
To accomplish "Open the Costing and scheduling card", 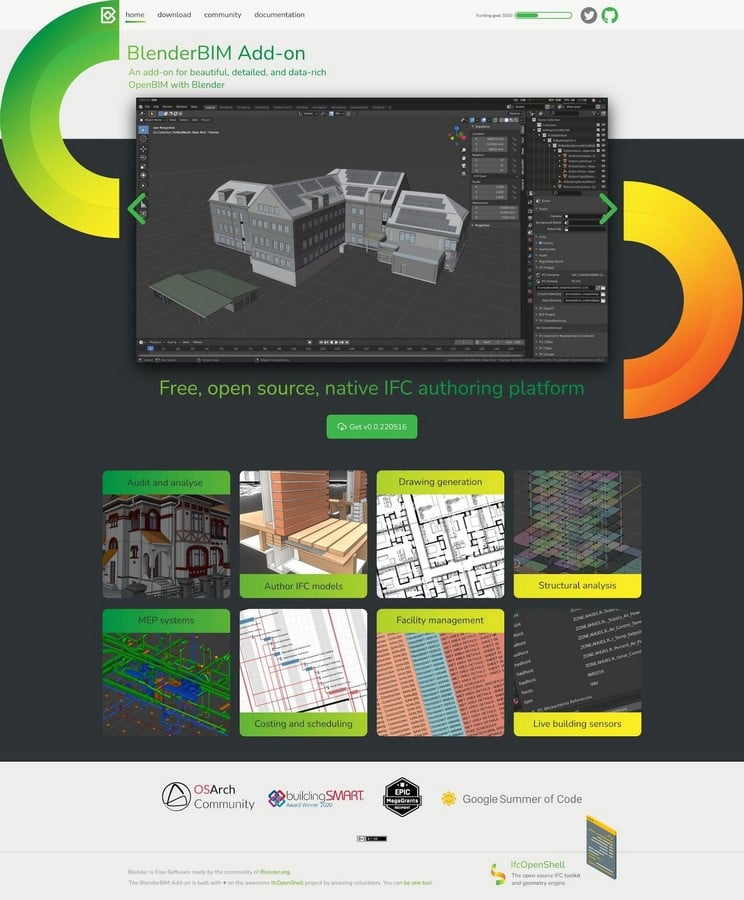I will click(x=303, y=672).
